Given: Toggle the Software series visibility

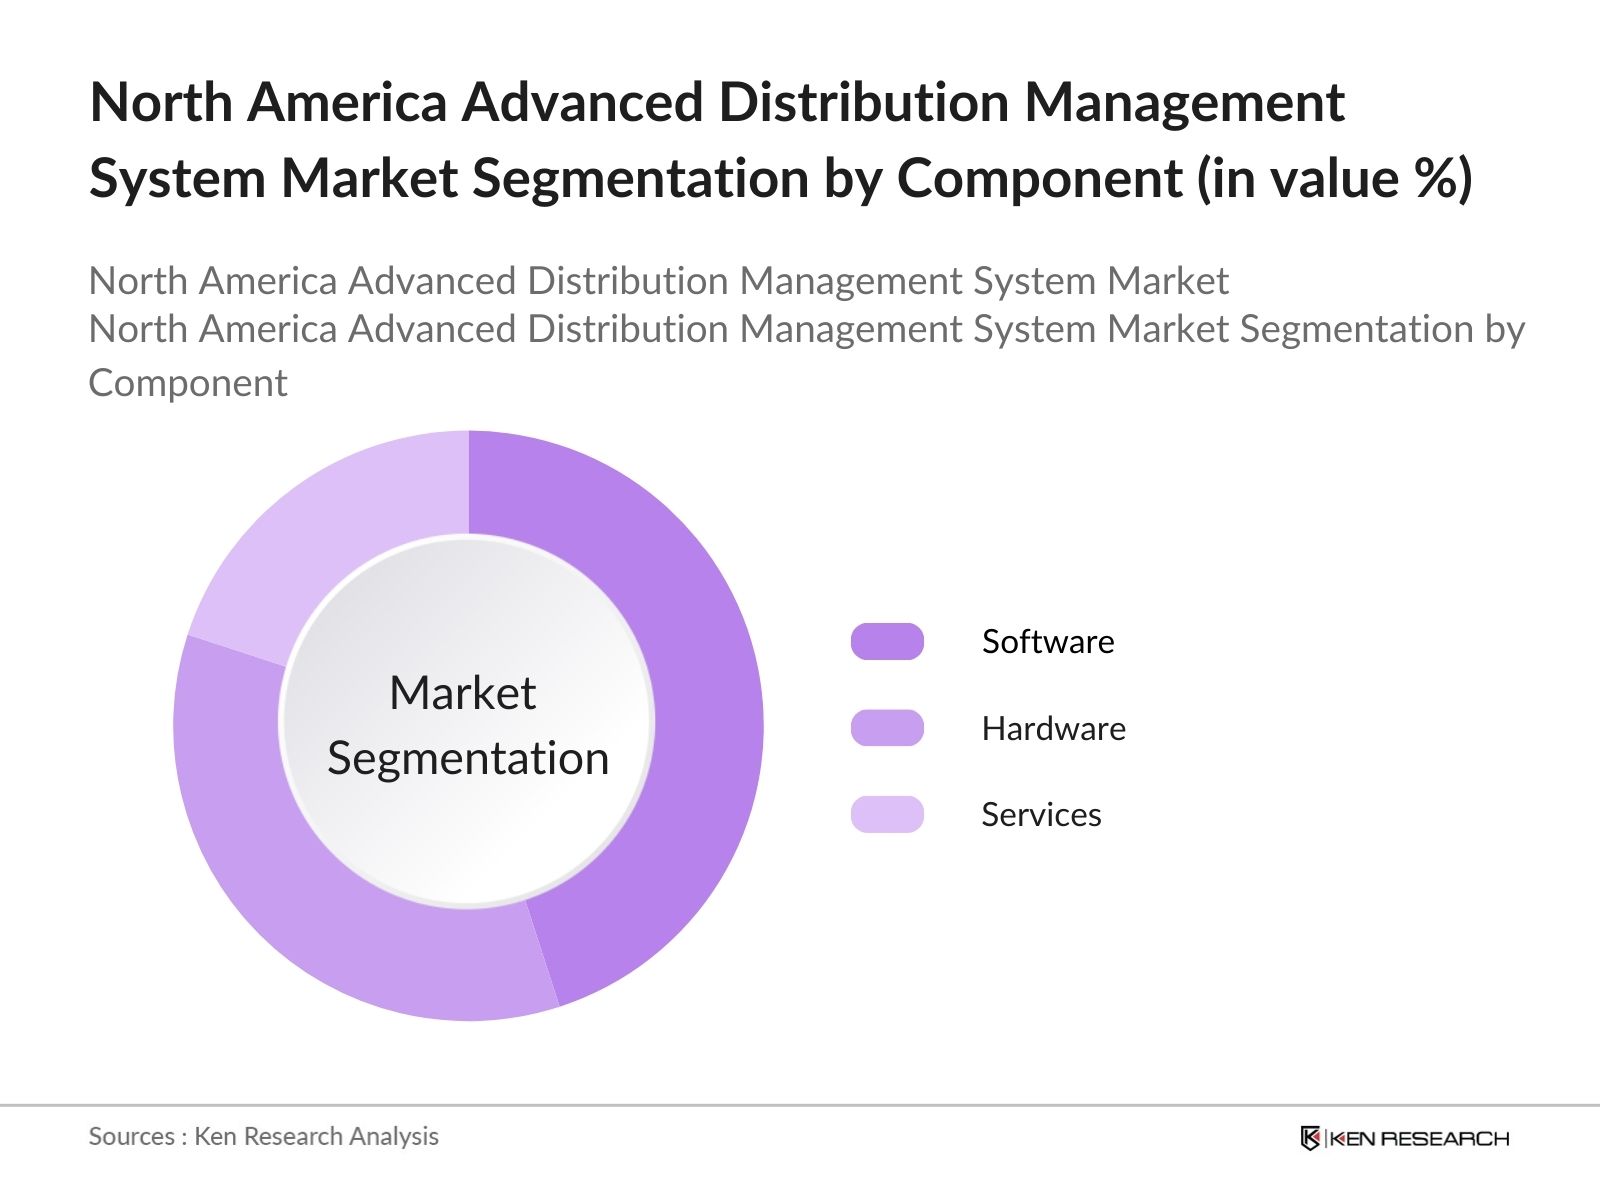Looking at the screenshot, I should tap(1048, 641).
